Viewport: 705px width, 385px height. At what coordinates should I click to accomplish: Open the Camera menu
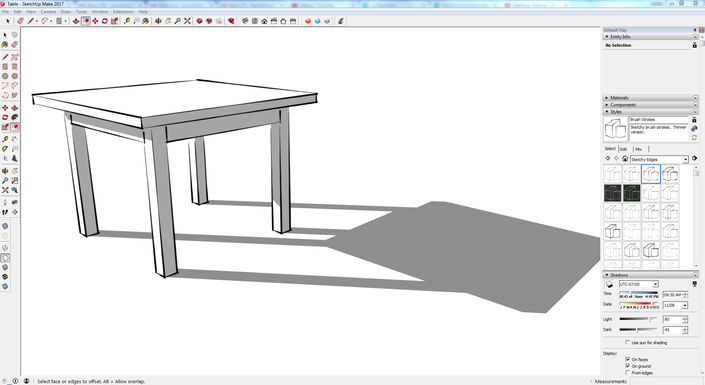tap(48, 12)
